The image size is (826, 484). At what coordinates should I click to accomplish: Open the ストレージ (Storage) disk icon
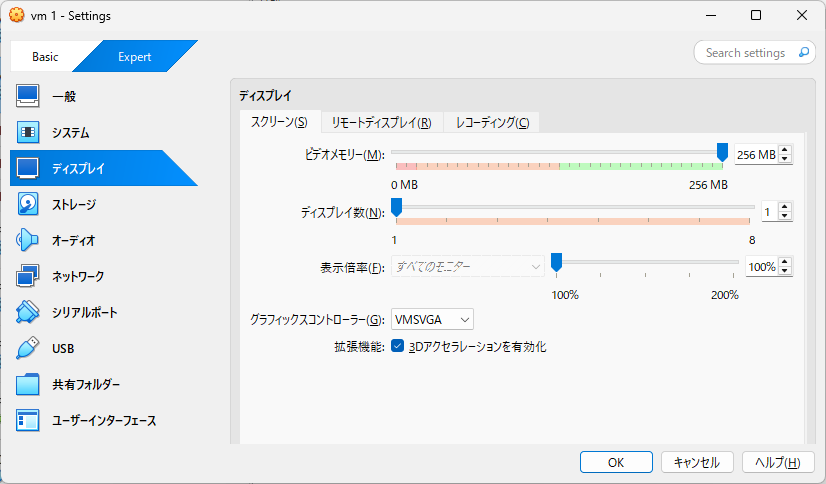(27, 205)
